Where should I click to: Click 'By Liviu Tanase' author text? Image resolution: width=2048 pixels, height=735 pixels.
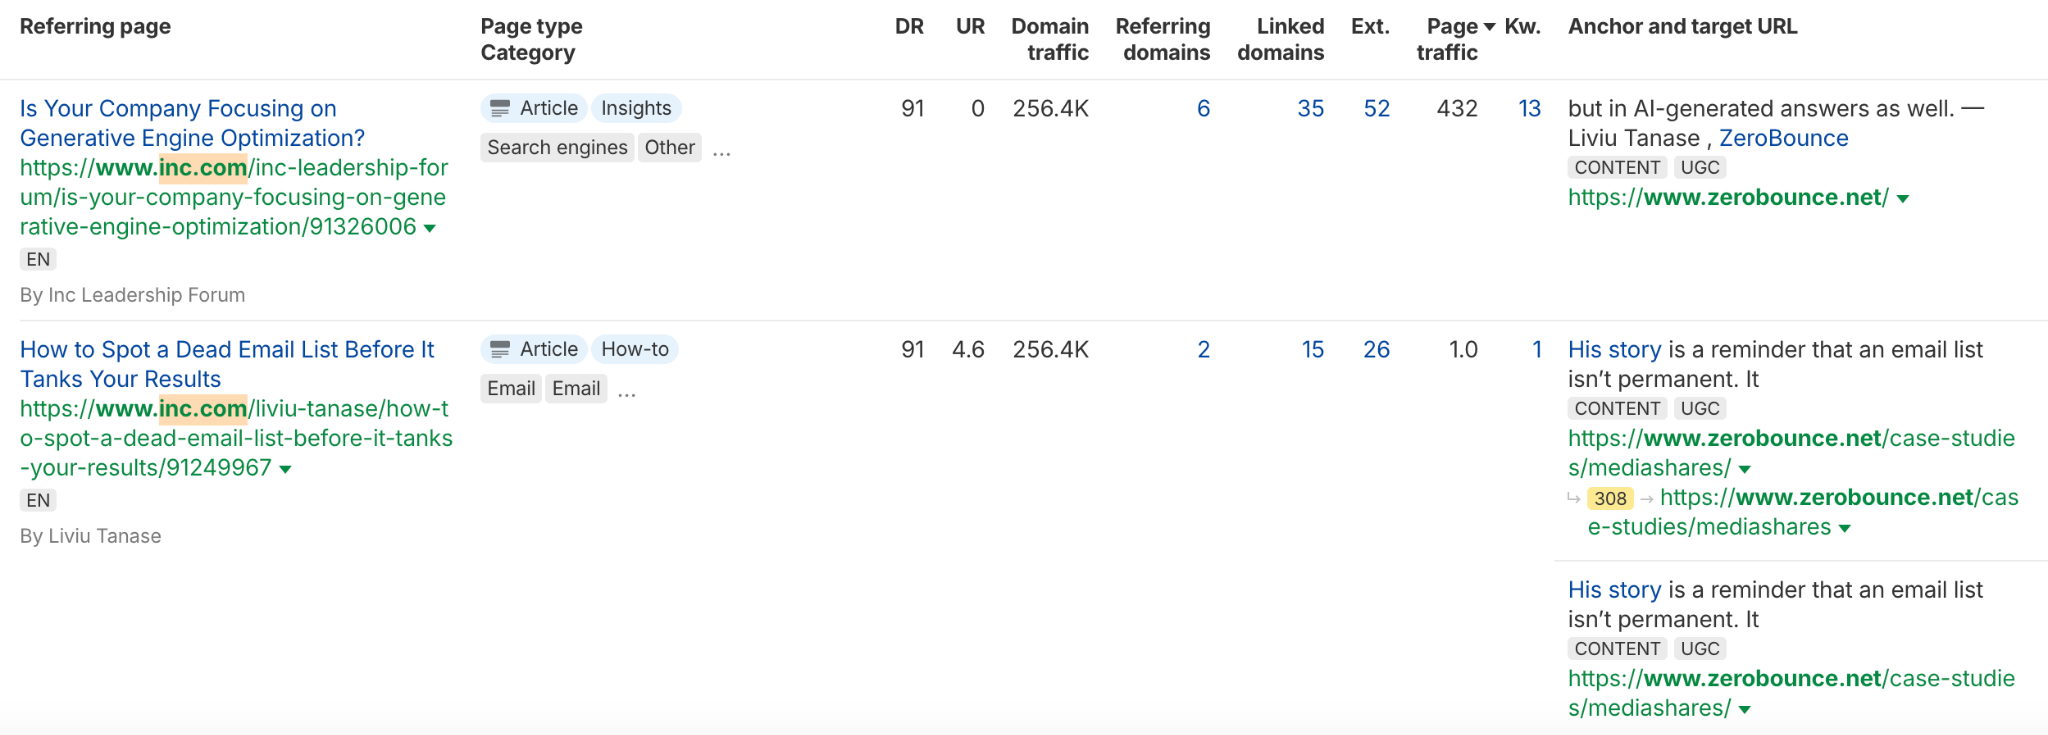click(90, 536)
